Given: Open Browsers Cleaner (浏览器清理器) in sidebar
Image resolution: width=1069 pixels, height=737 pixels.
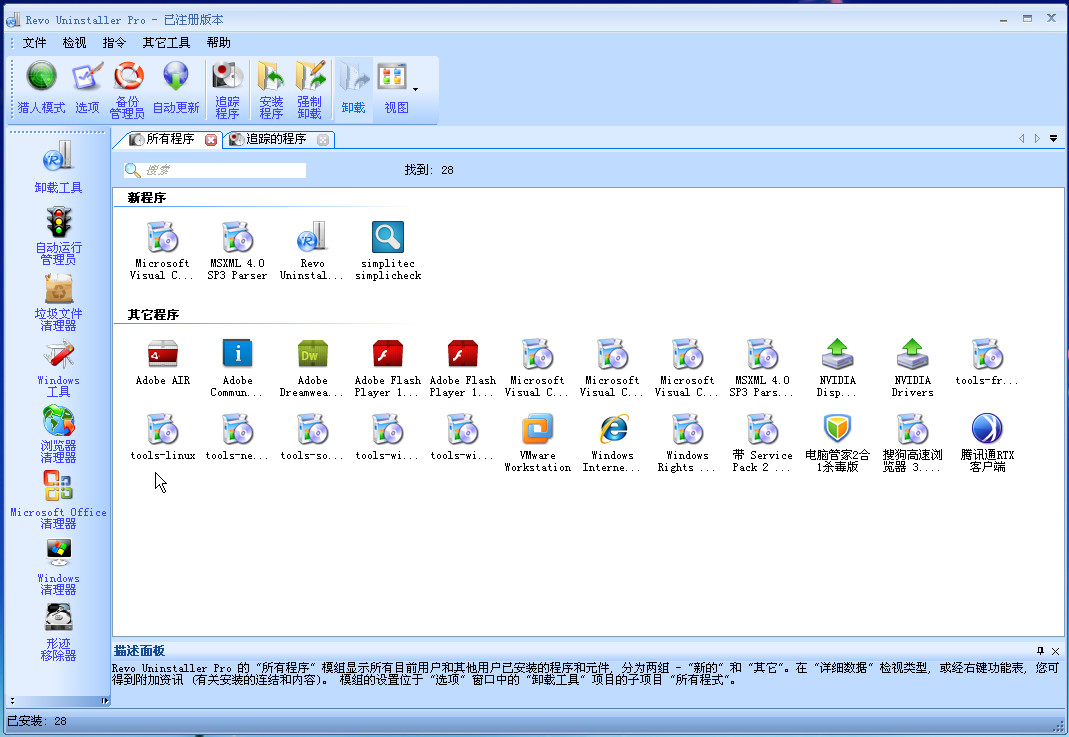Looking at the screenshot, I should point(58,434).
